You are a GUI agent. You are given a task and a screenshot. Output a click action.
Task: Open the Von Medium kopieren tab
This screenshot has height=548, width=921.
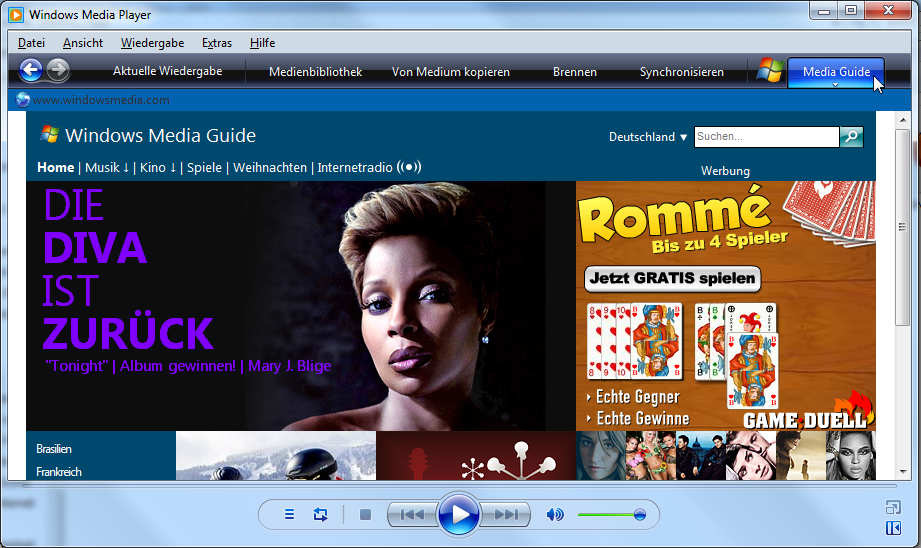point(451,72)
